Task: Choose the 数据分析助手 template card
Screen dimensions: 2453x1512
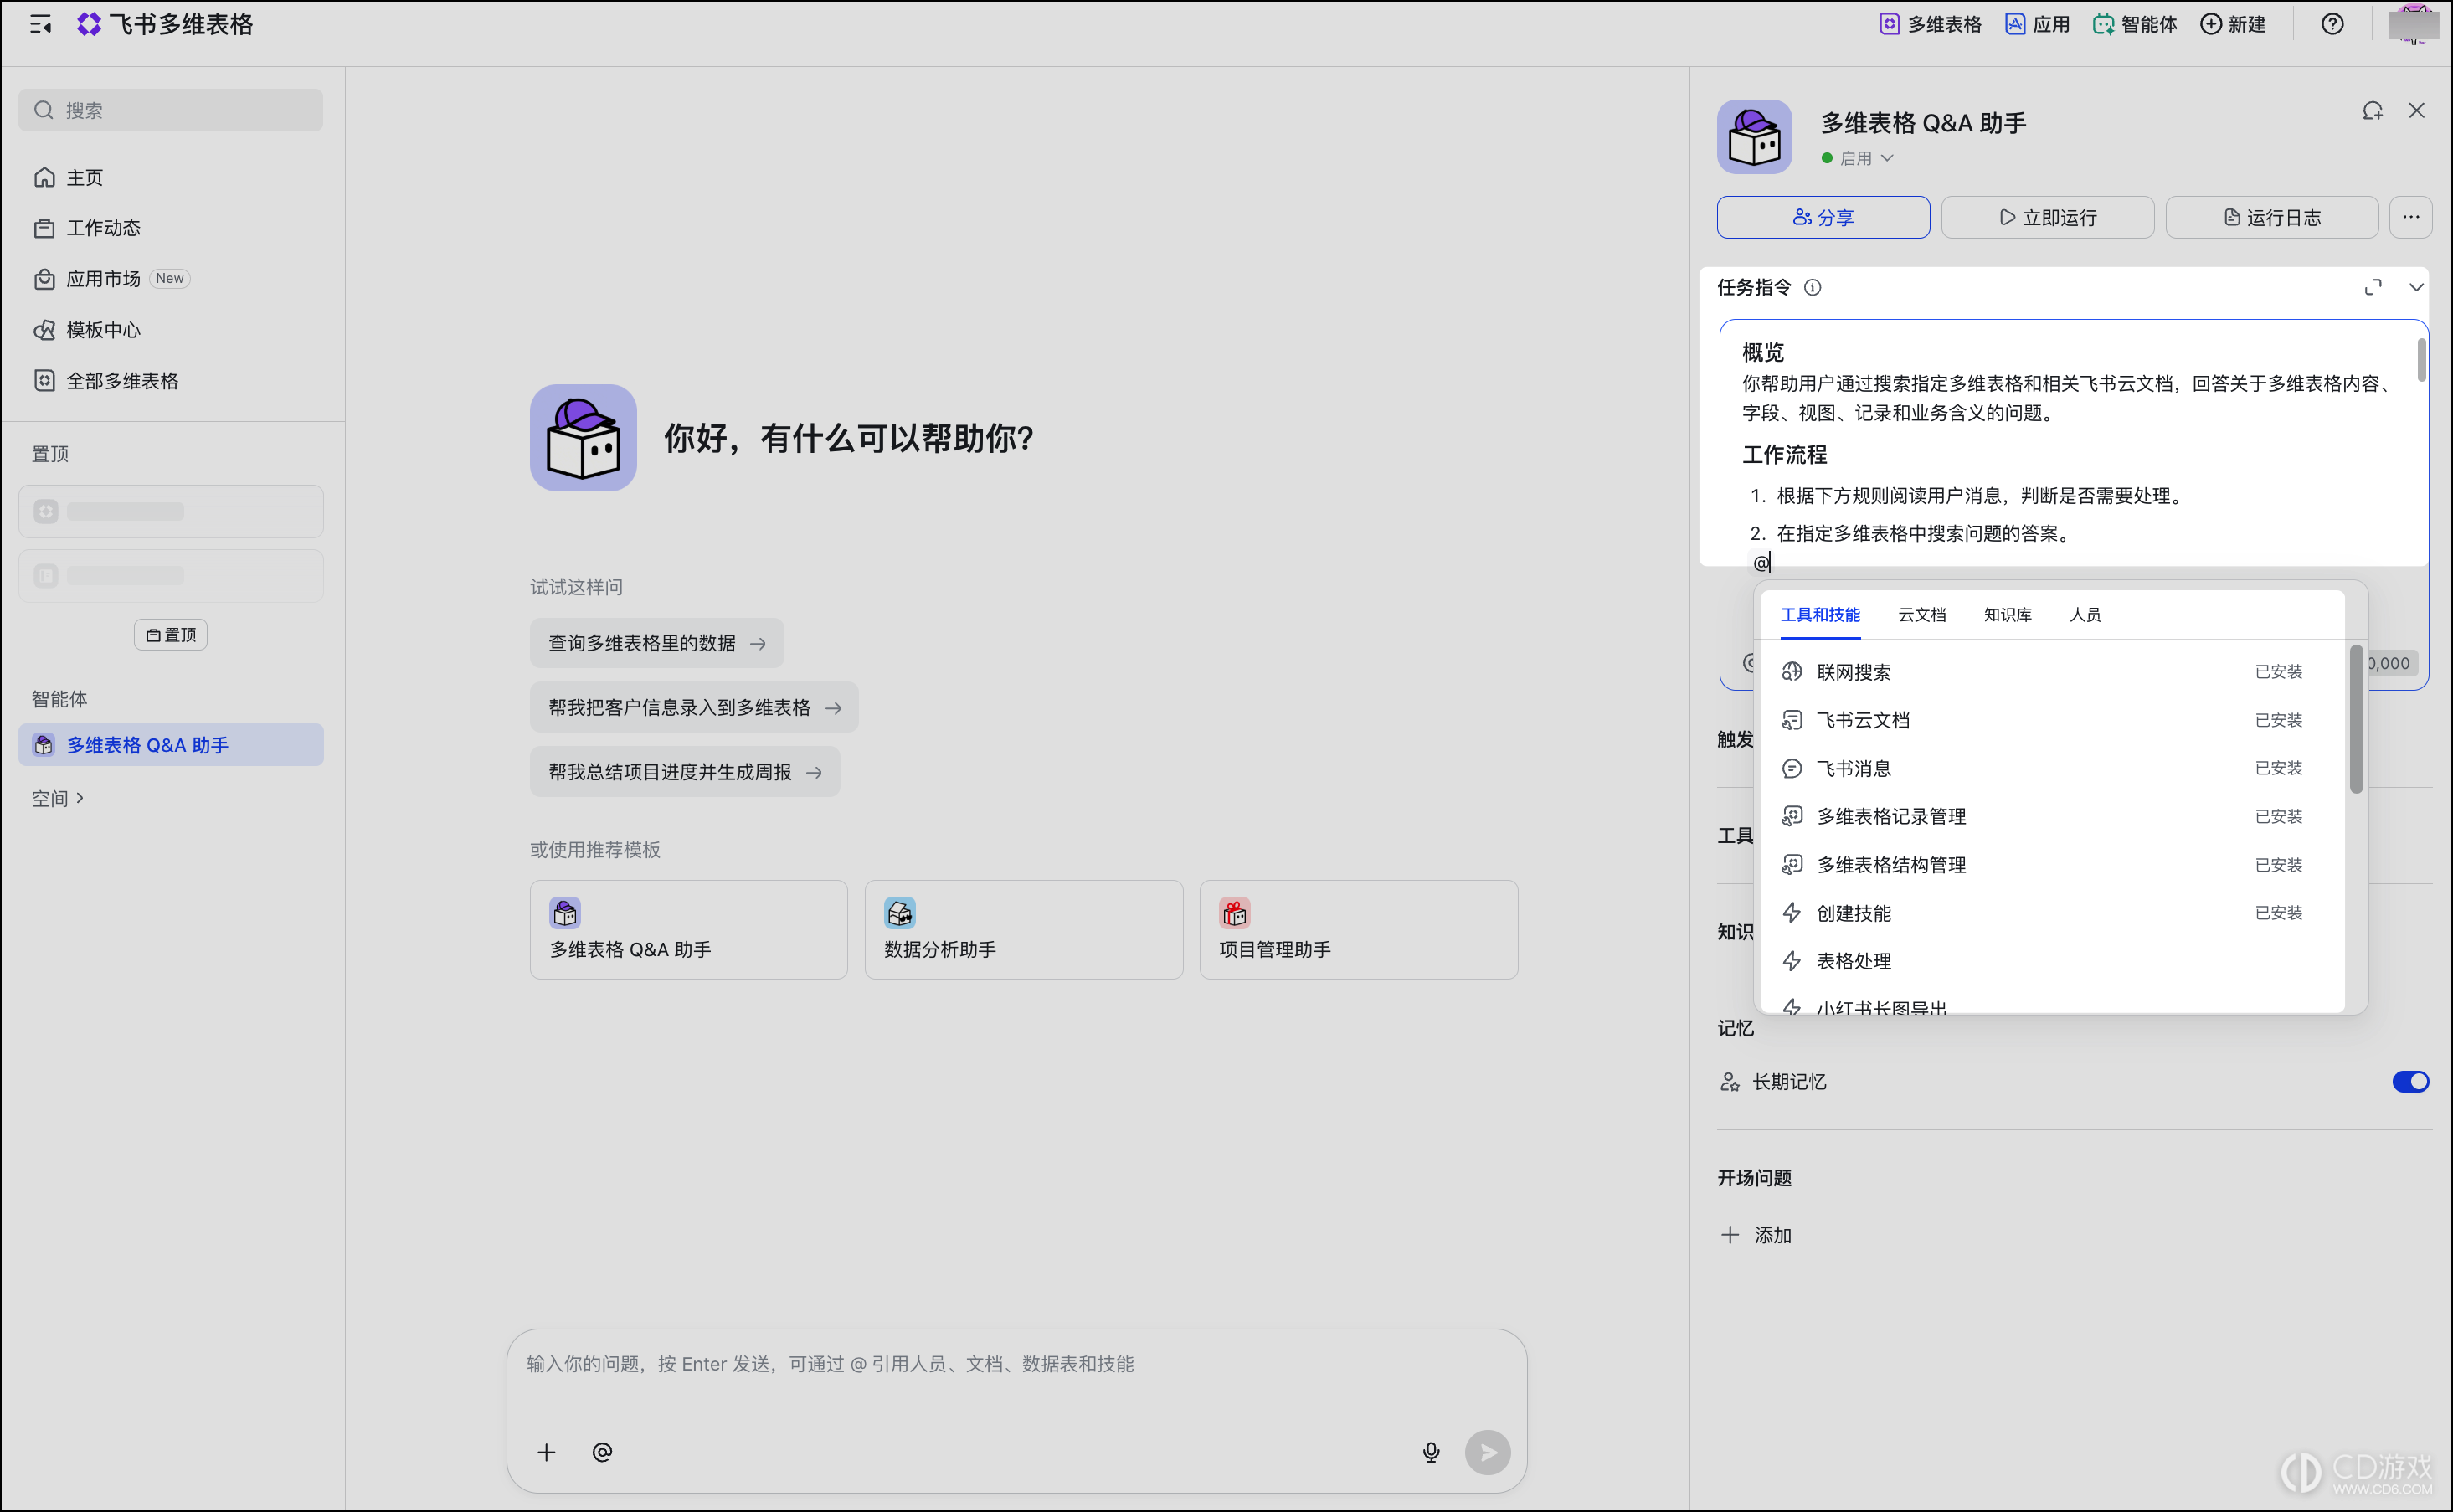Action: coord(1023,929)
